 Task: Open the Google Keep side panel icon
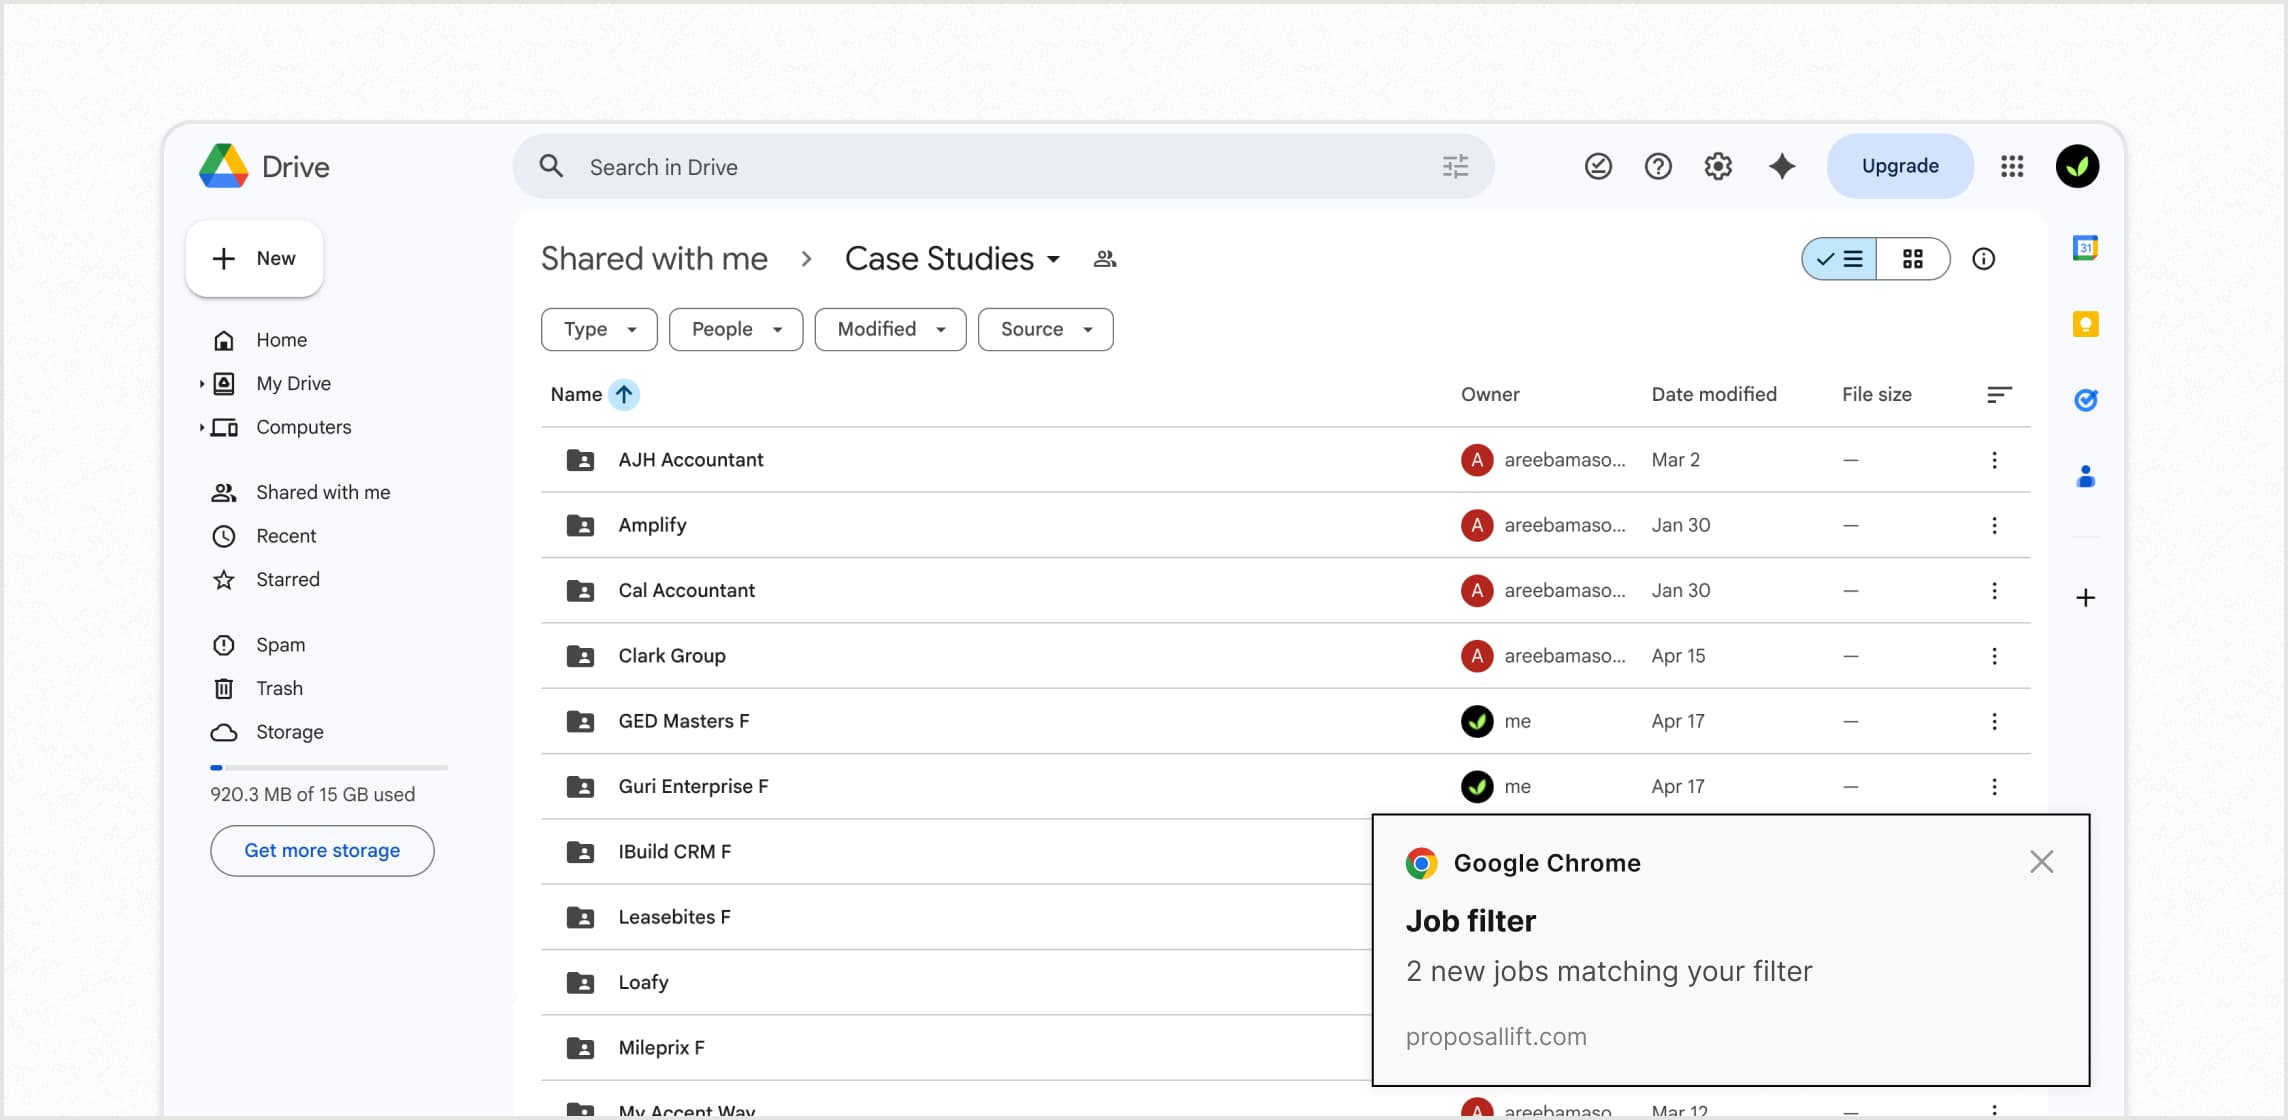2085,324
